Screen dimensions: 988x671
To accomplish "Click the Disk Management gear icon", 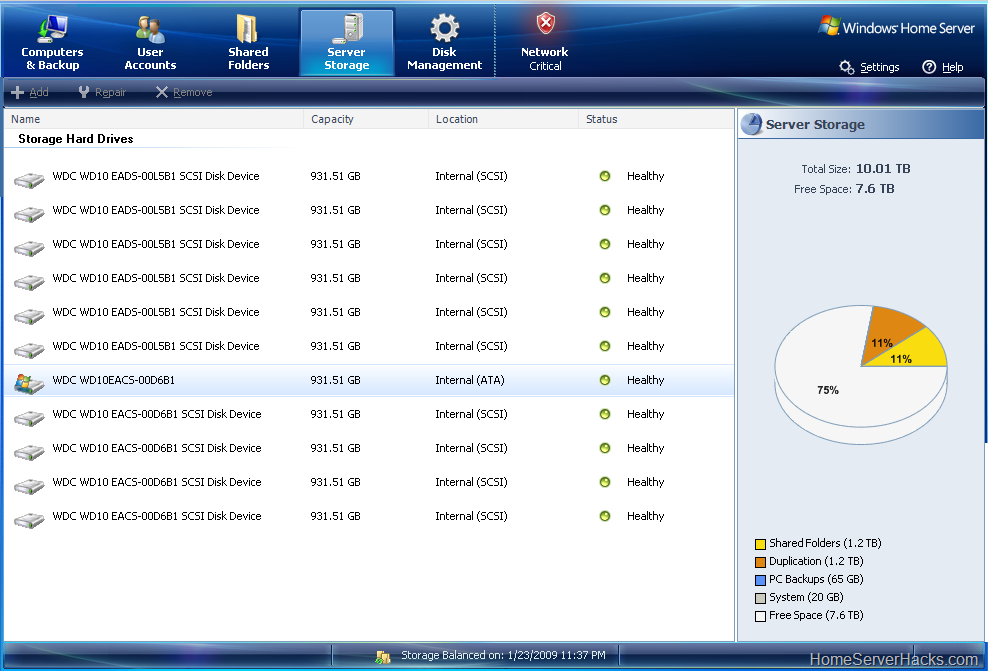I will (445, 28).
